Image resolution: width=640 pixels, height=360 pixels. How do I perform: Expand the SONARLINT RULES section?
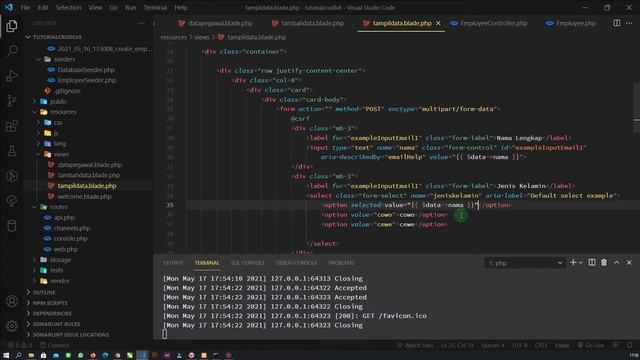pos(56,324)
